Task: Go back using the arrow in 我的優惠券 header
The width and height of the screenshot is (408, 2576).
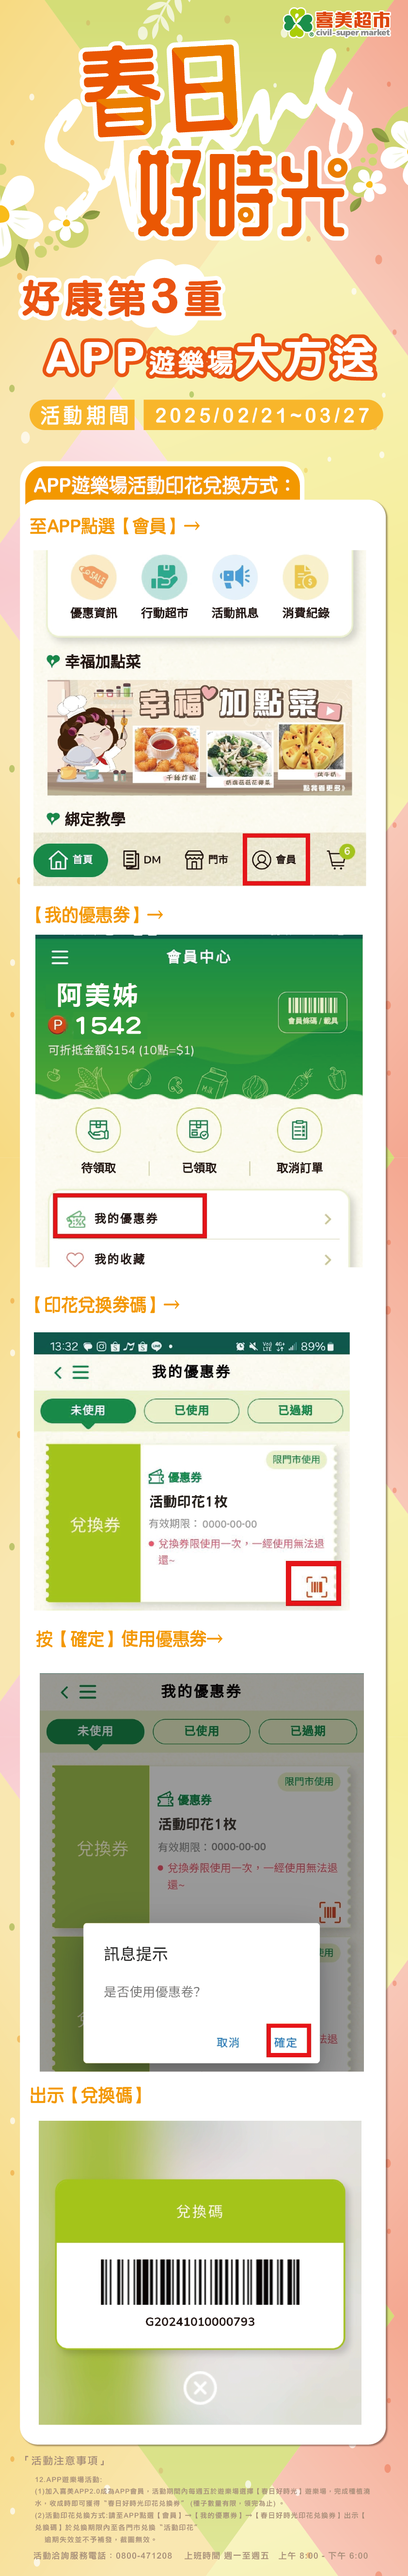Action: tap(58, 1372)
